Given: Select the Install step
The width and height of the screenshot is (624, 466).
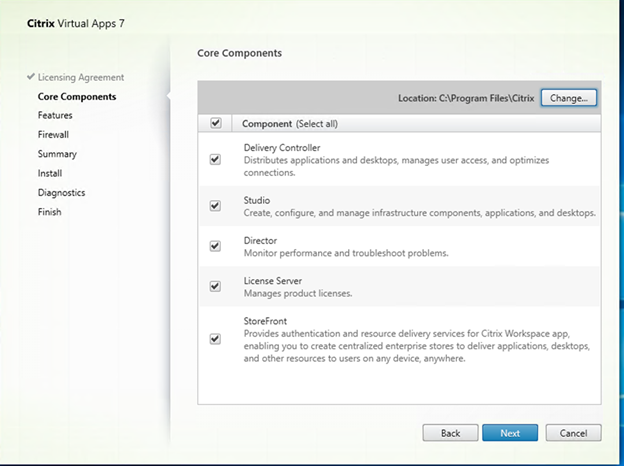Looking at the screenshot, I should 50,173.
